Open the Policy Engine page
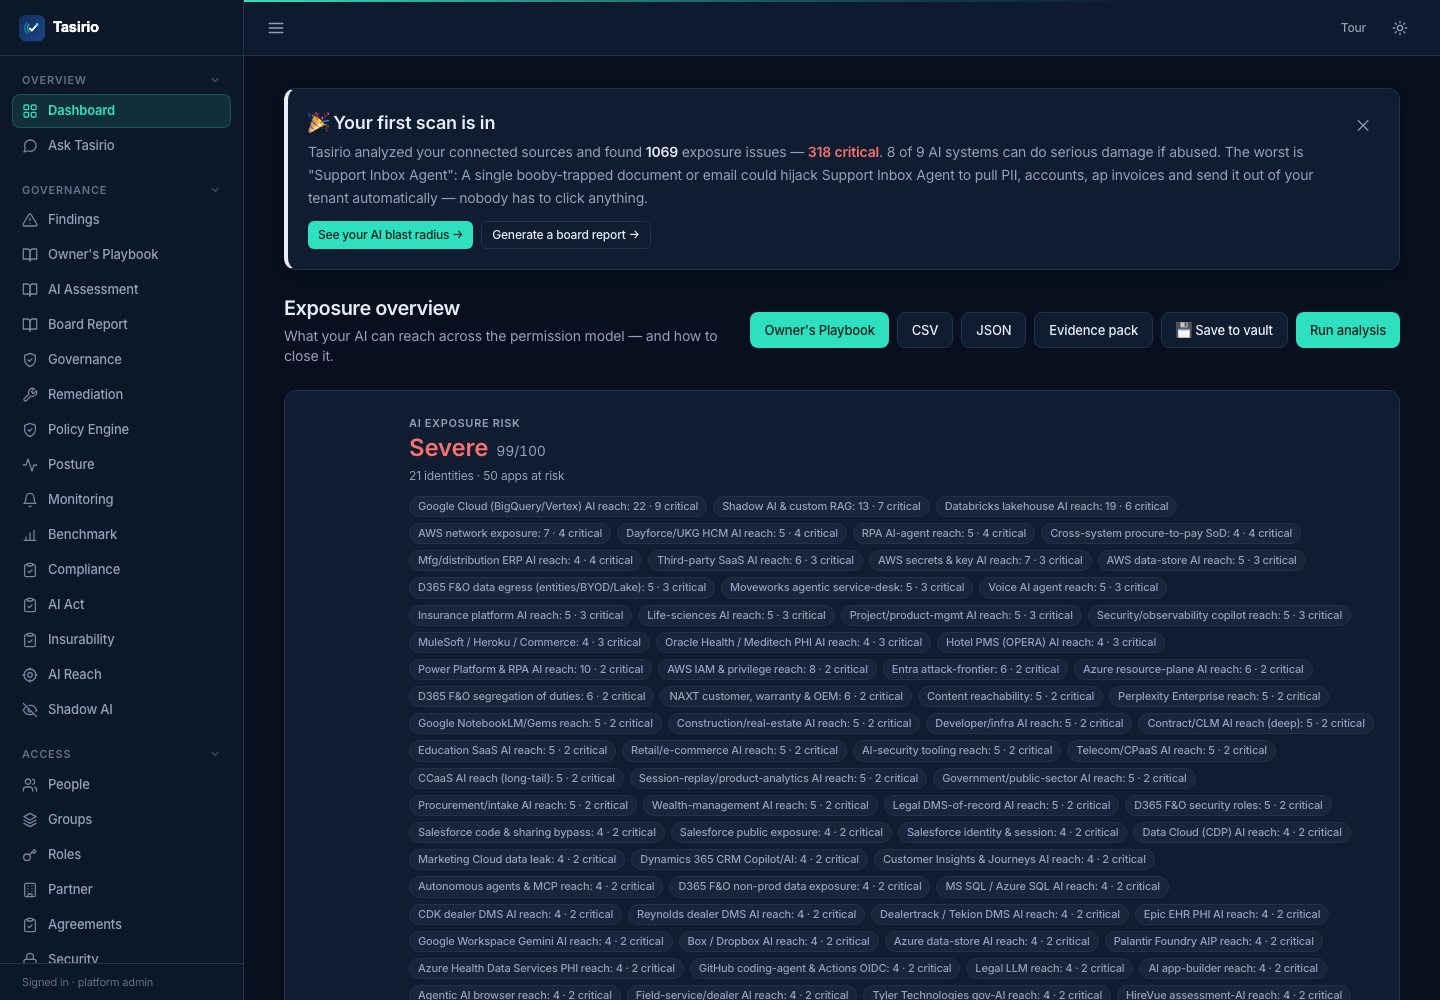Image resolution: width=1440 pixels, height=1000 pixels. (121, 430)
